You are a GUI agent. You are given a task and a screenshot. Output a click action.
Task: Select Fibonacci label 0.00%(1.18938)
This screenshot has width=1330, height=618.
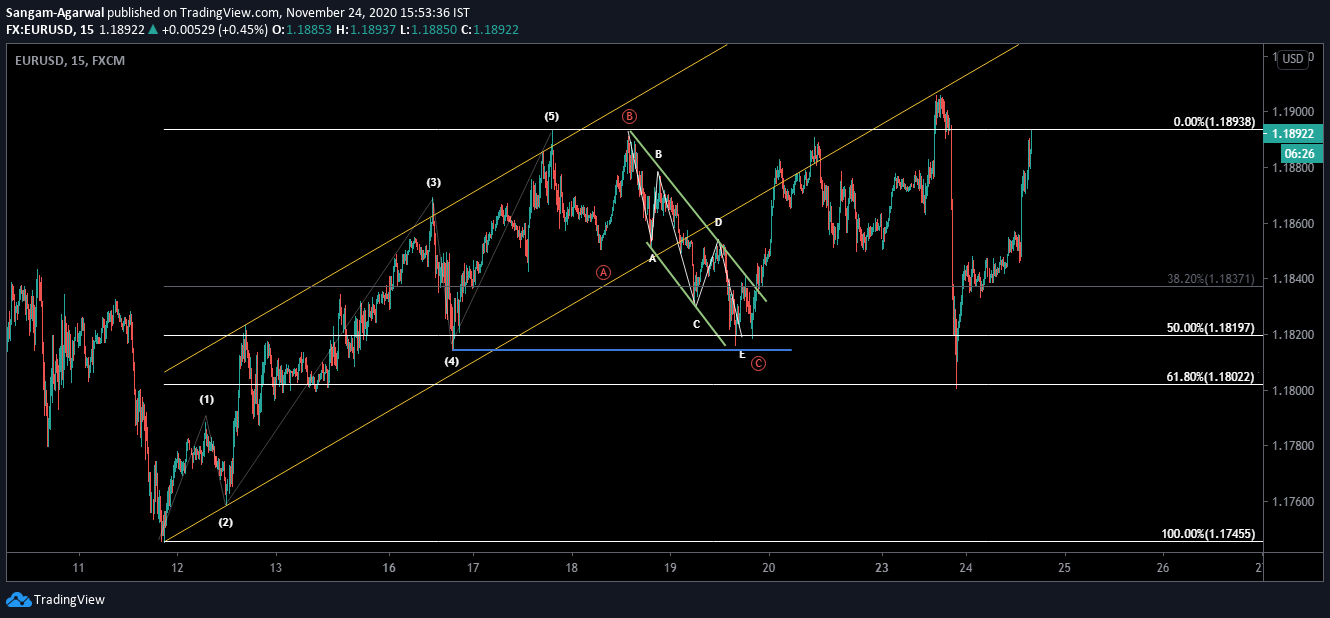[x=1214, y=122]
